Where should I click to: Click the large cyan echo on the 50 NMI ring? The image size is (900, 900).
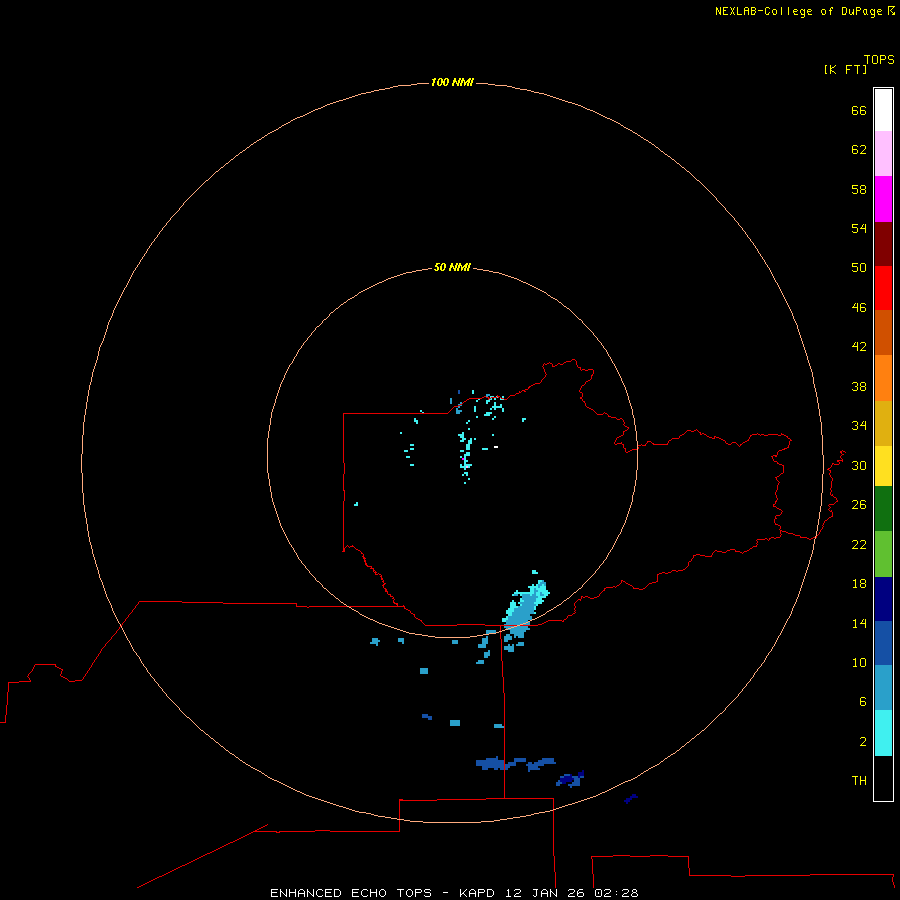click(524, 610)
